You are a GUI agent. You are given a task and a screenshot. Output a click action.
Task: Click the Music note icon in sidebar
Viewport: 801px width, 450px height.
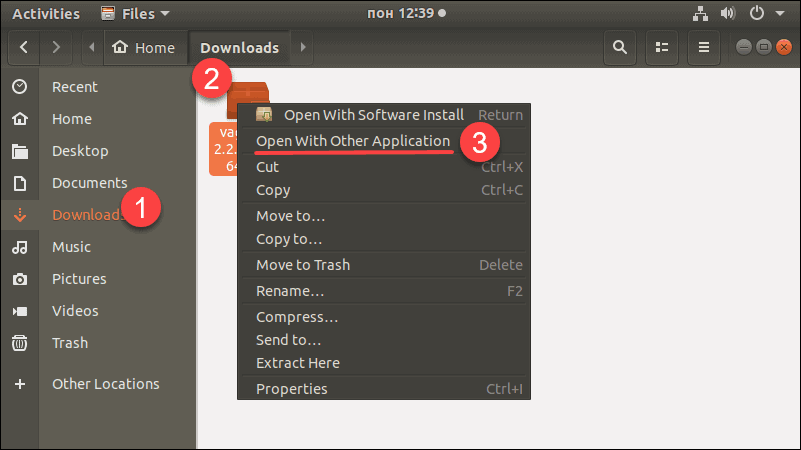pyautogui.click(x=19, y=247)
